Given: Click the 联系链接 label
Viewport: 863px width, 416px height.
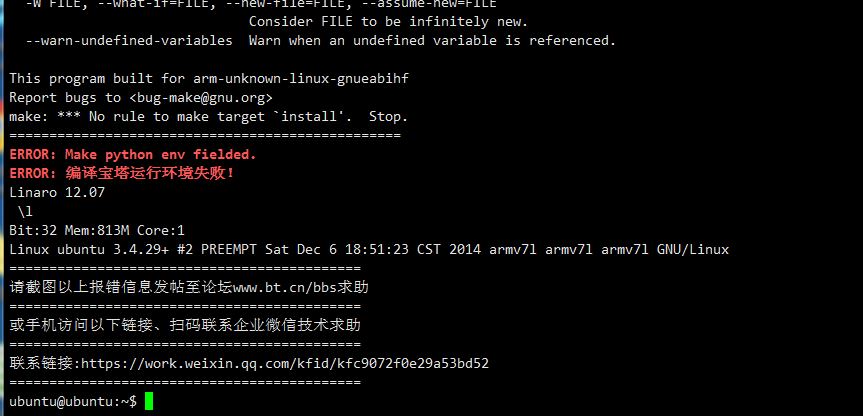Looking at the screenshot, I should point(44,363).
